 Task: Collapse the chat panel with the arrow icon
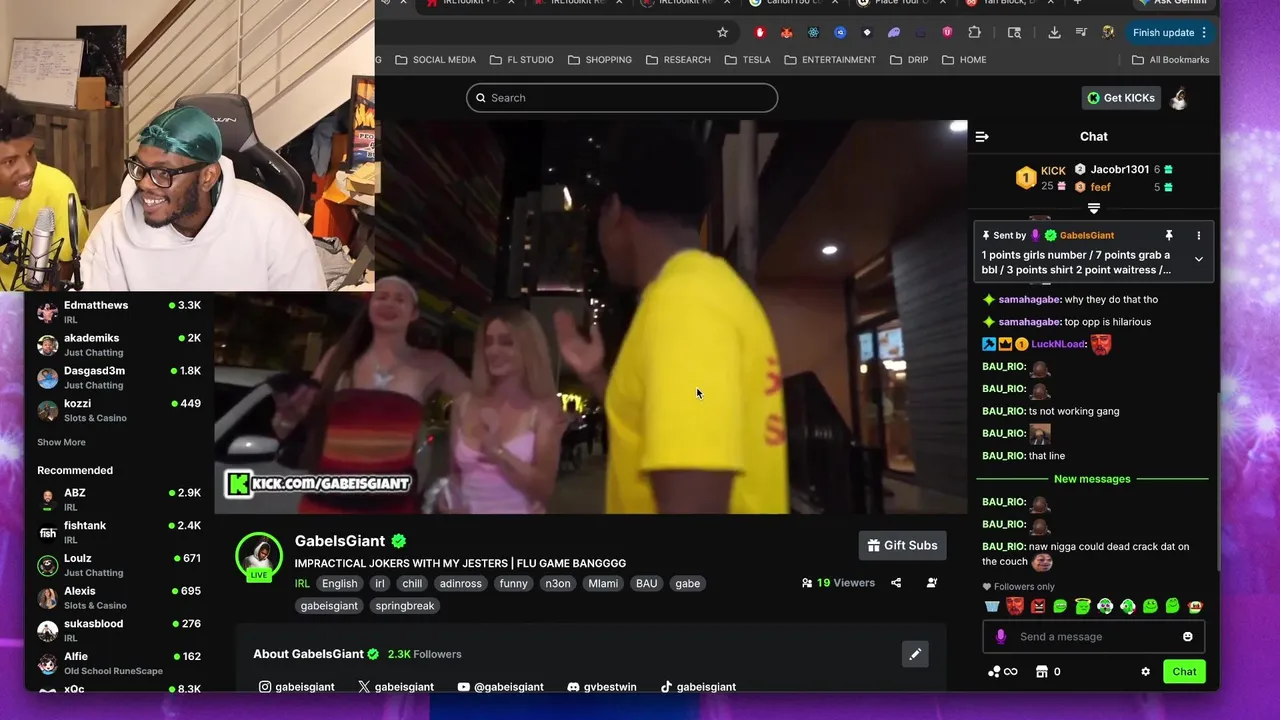pos(982,136)
